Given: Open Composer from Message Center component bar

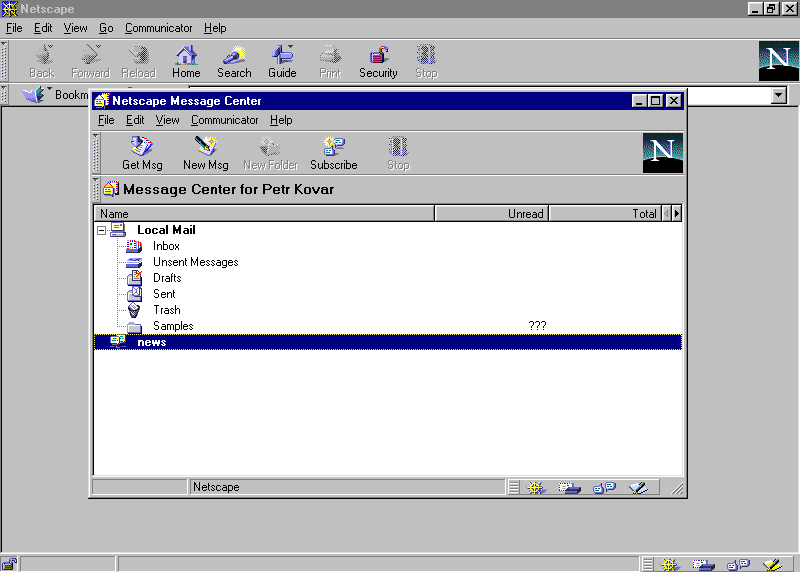Looking at the screenshot, I should point(638,488).
